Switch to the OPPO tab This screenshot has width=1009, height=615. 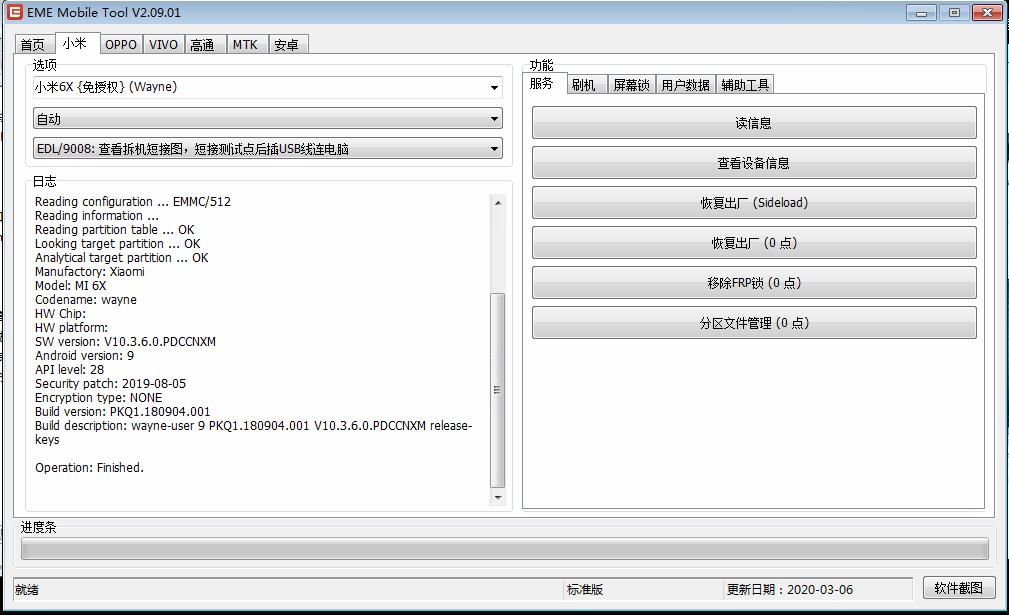click(121, 44)
